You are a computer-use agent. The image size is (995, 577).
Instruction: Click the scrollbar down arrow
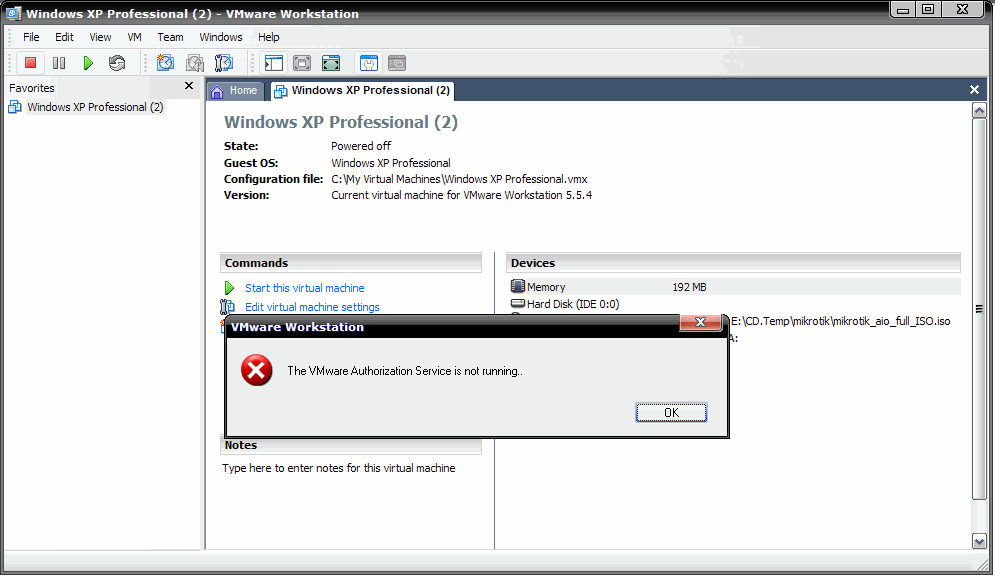click(979, 541)
